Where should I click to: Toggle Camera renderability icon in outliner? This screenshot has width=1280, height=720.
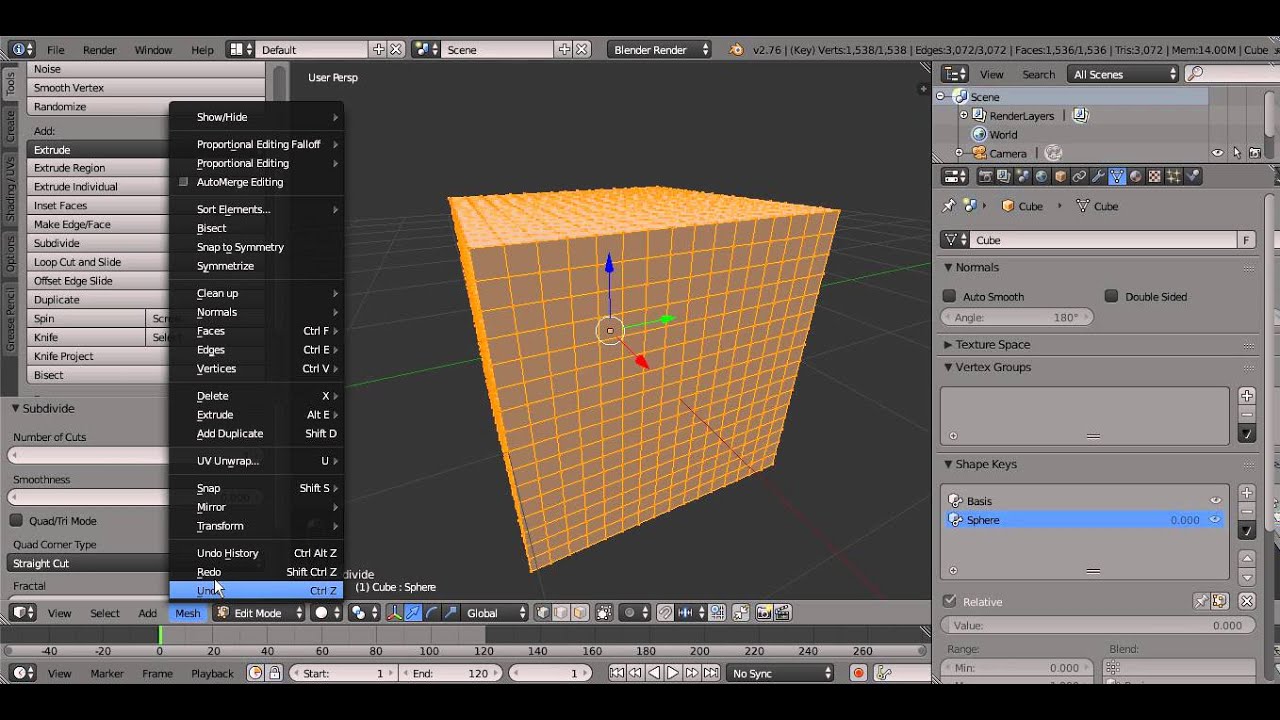click(1257, 154)
